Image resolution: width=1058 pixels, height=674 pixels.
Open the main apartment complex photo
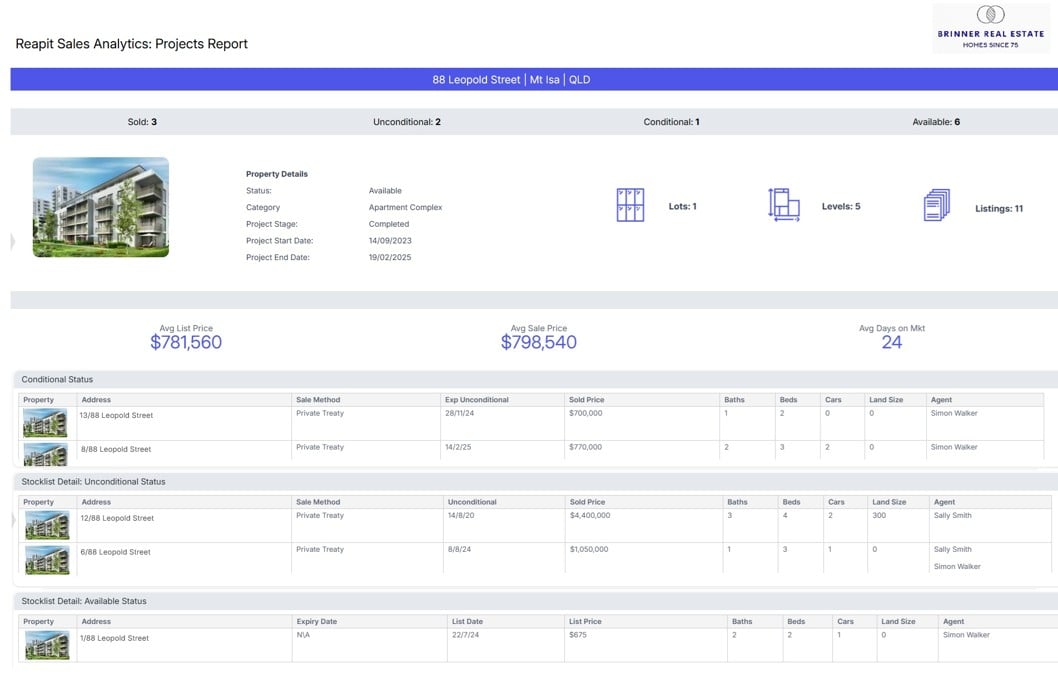point(101,207)
